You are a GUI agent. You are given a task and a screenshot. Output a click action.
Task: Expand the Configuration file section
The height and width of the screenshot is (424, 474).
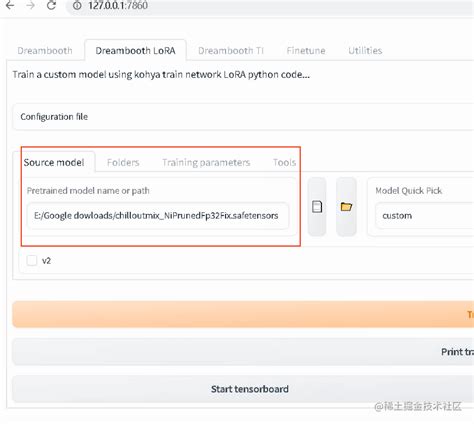(243, 117)
